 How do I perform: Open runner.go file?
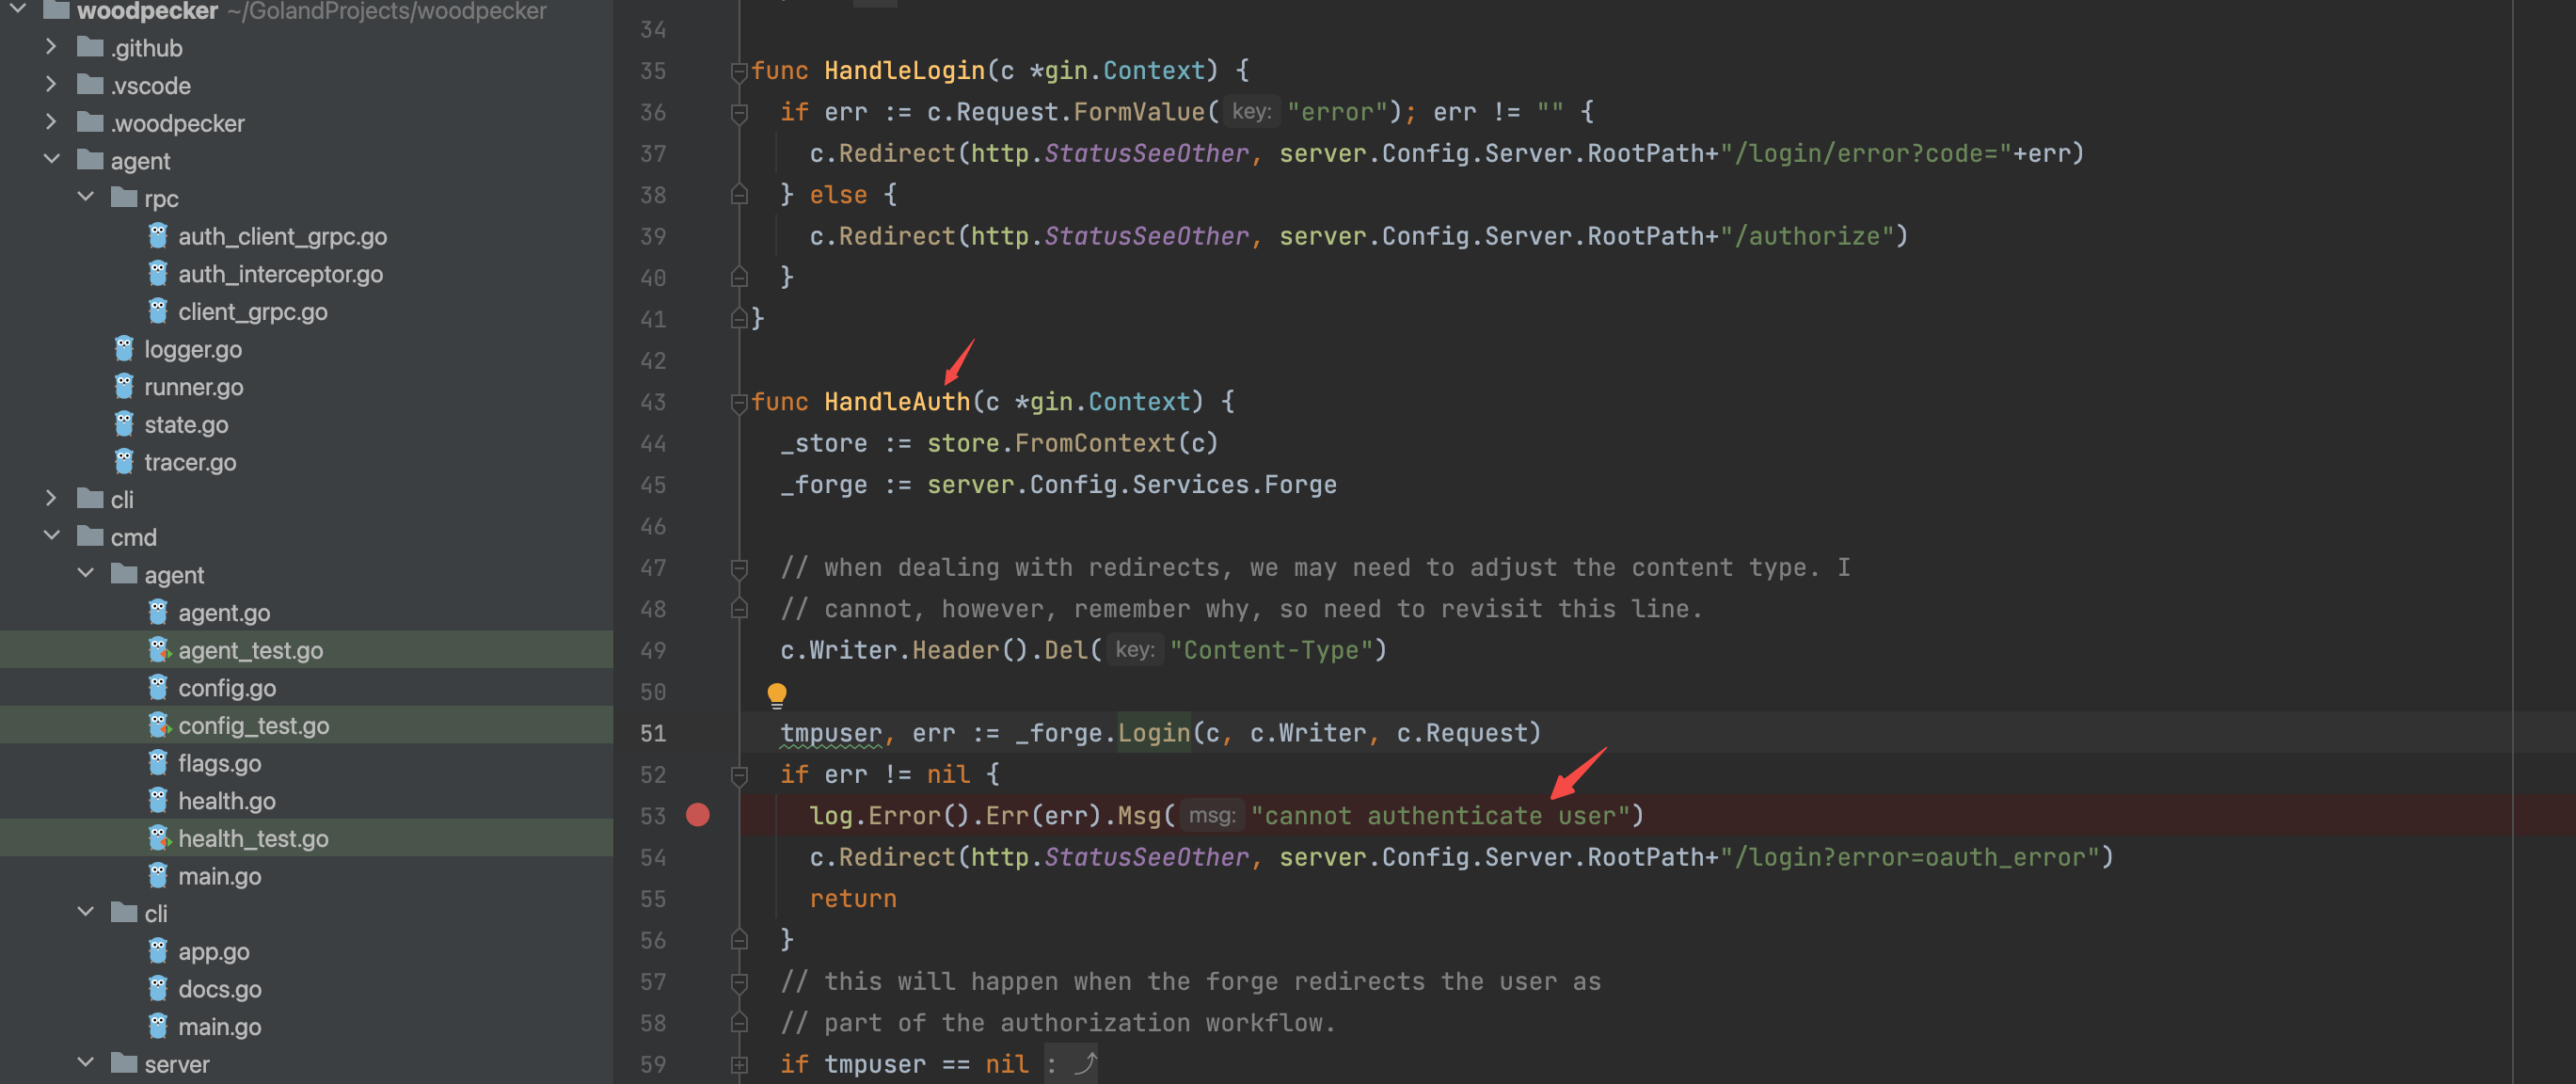[194, 387]
